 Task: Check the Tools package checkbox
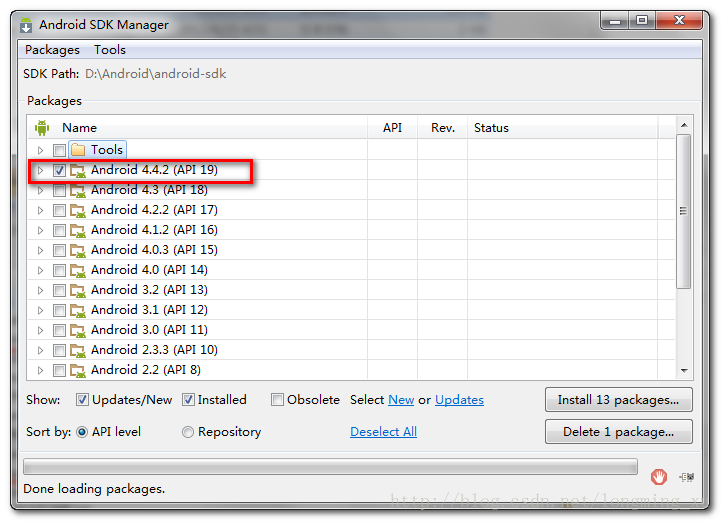59,150
